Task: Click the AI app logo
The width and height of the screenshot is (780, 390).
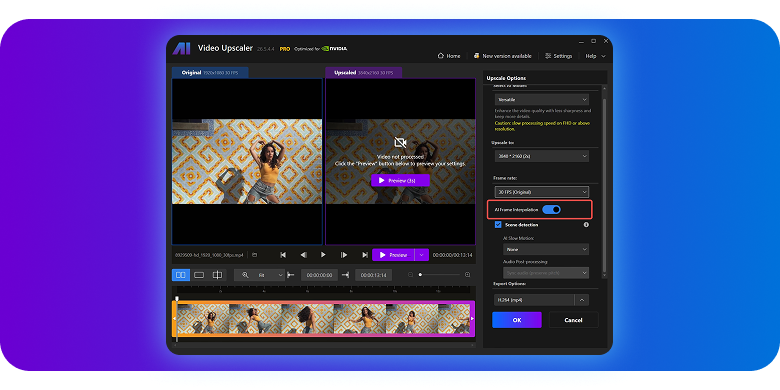Action: [182, 48]
